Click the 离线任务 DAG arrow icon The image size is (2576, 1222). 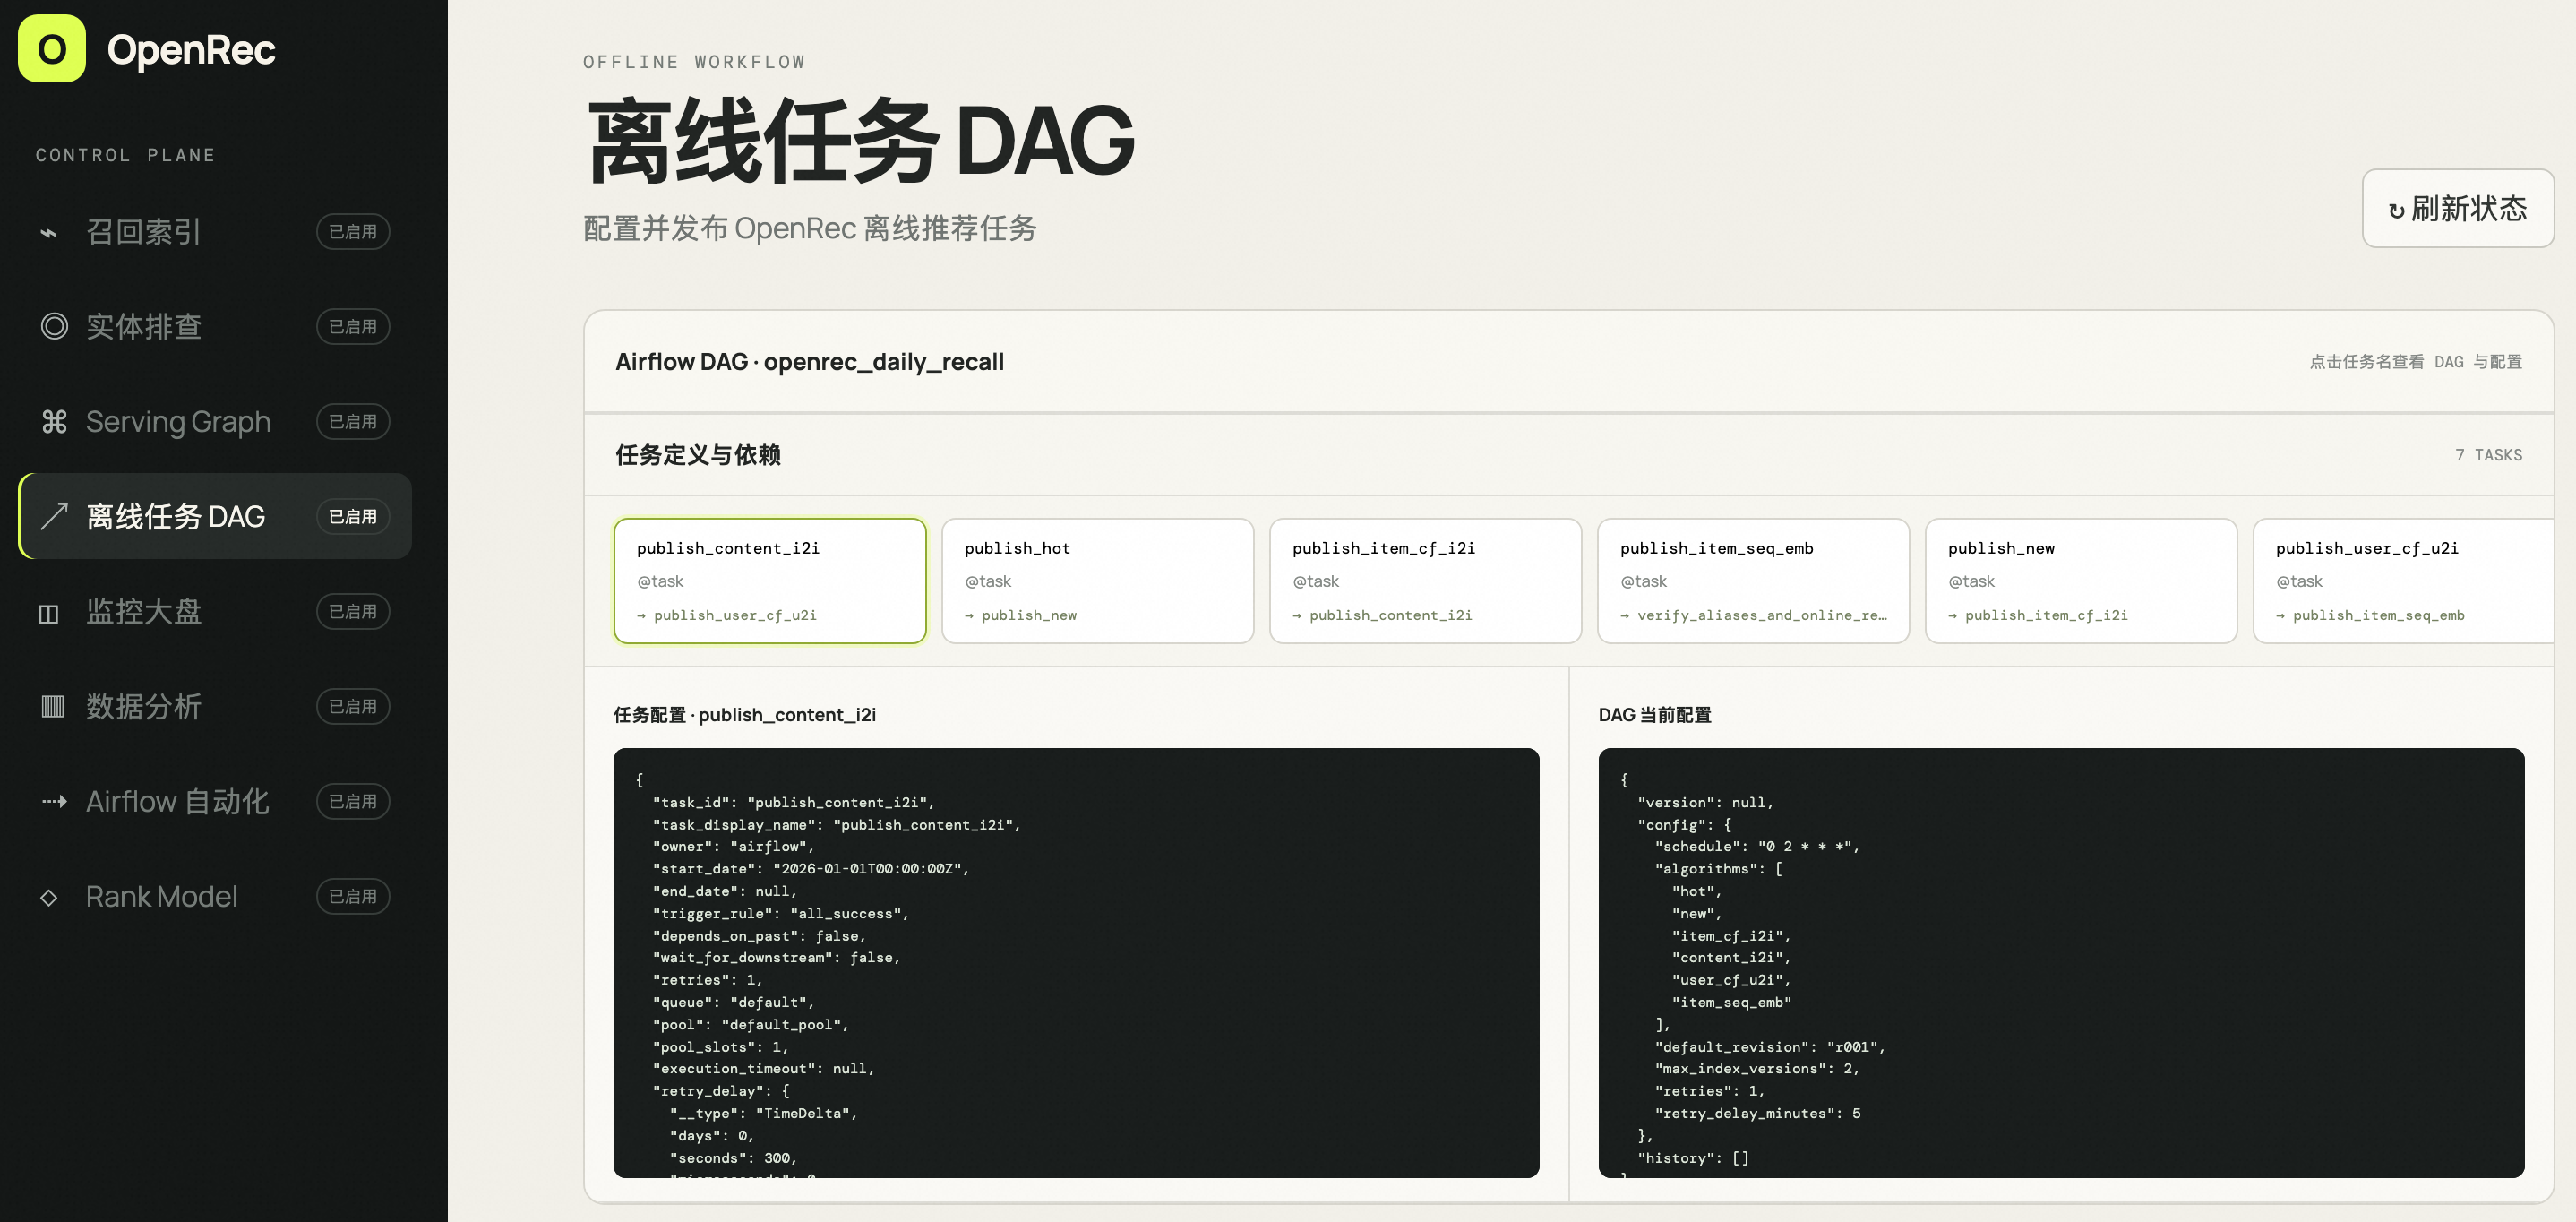click(54, 516)
